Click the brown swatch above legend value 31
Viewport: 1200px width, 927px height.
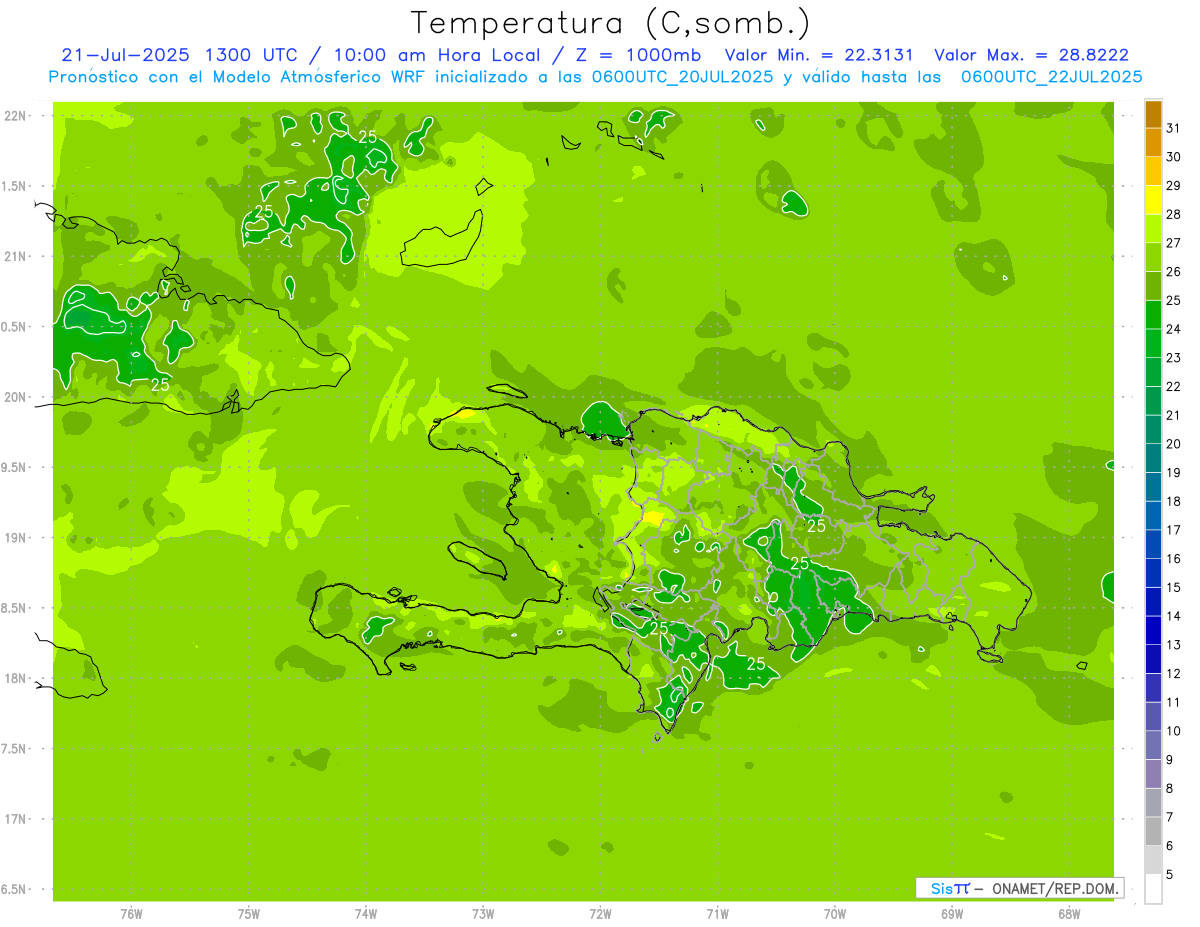point(1153,115)
